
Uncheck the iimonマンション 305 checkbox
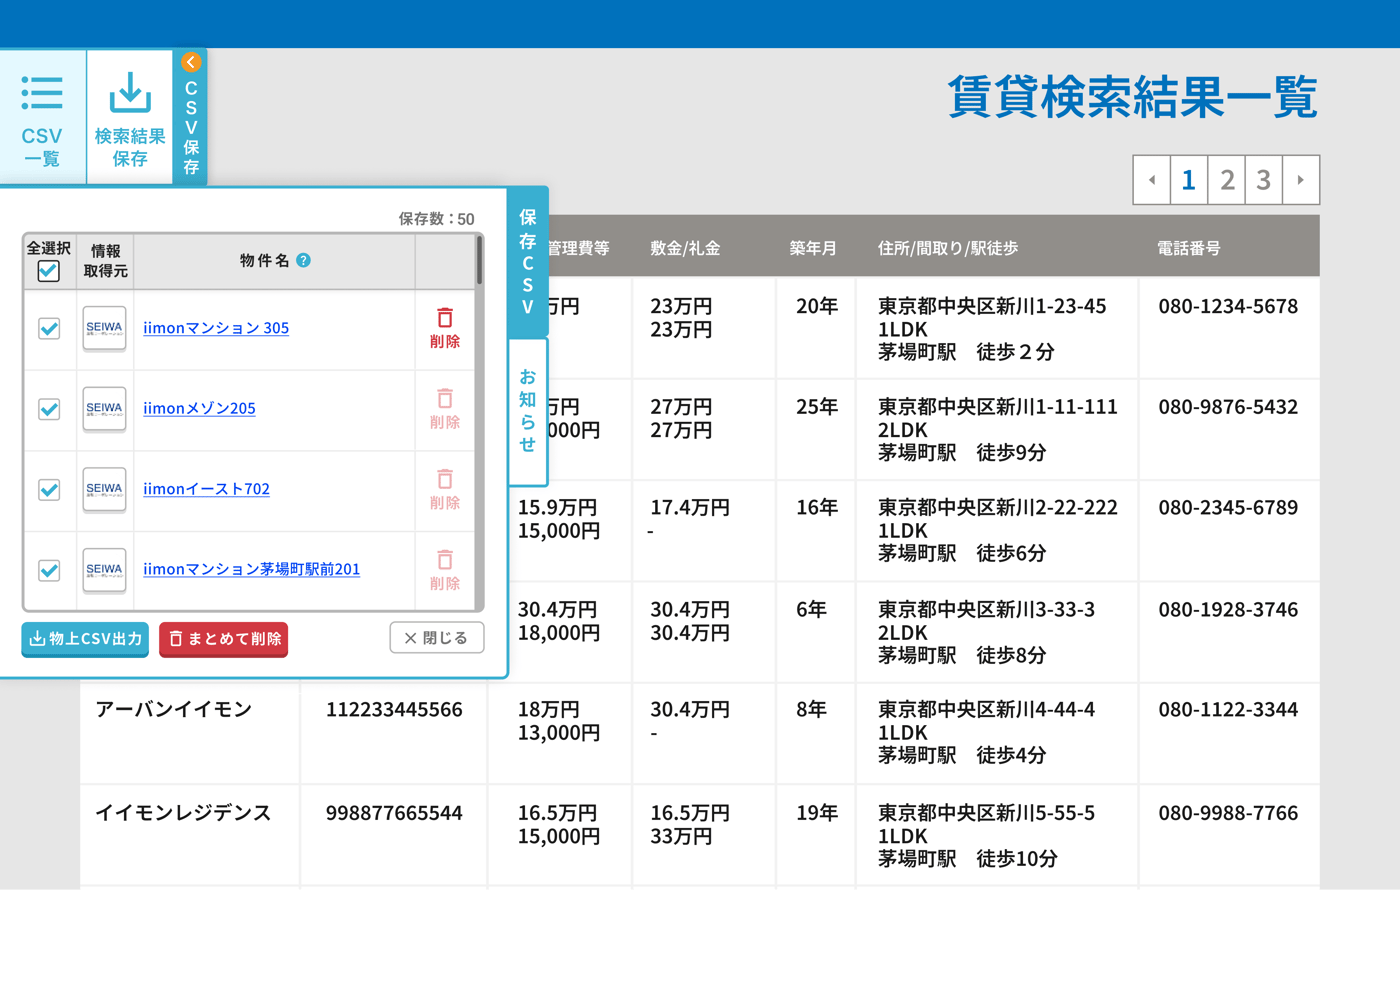[x=49, y=328]
